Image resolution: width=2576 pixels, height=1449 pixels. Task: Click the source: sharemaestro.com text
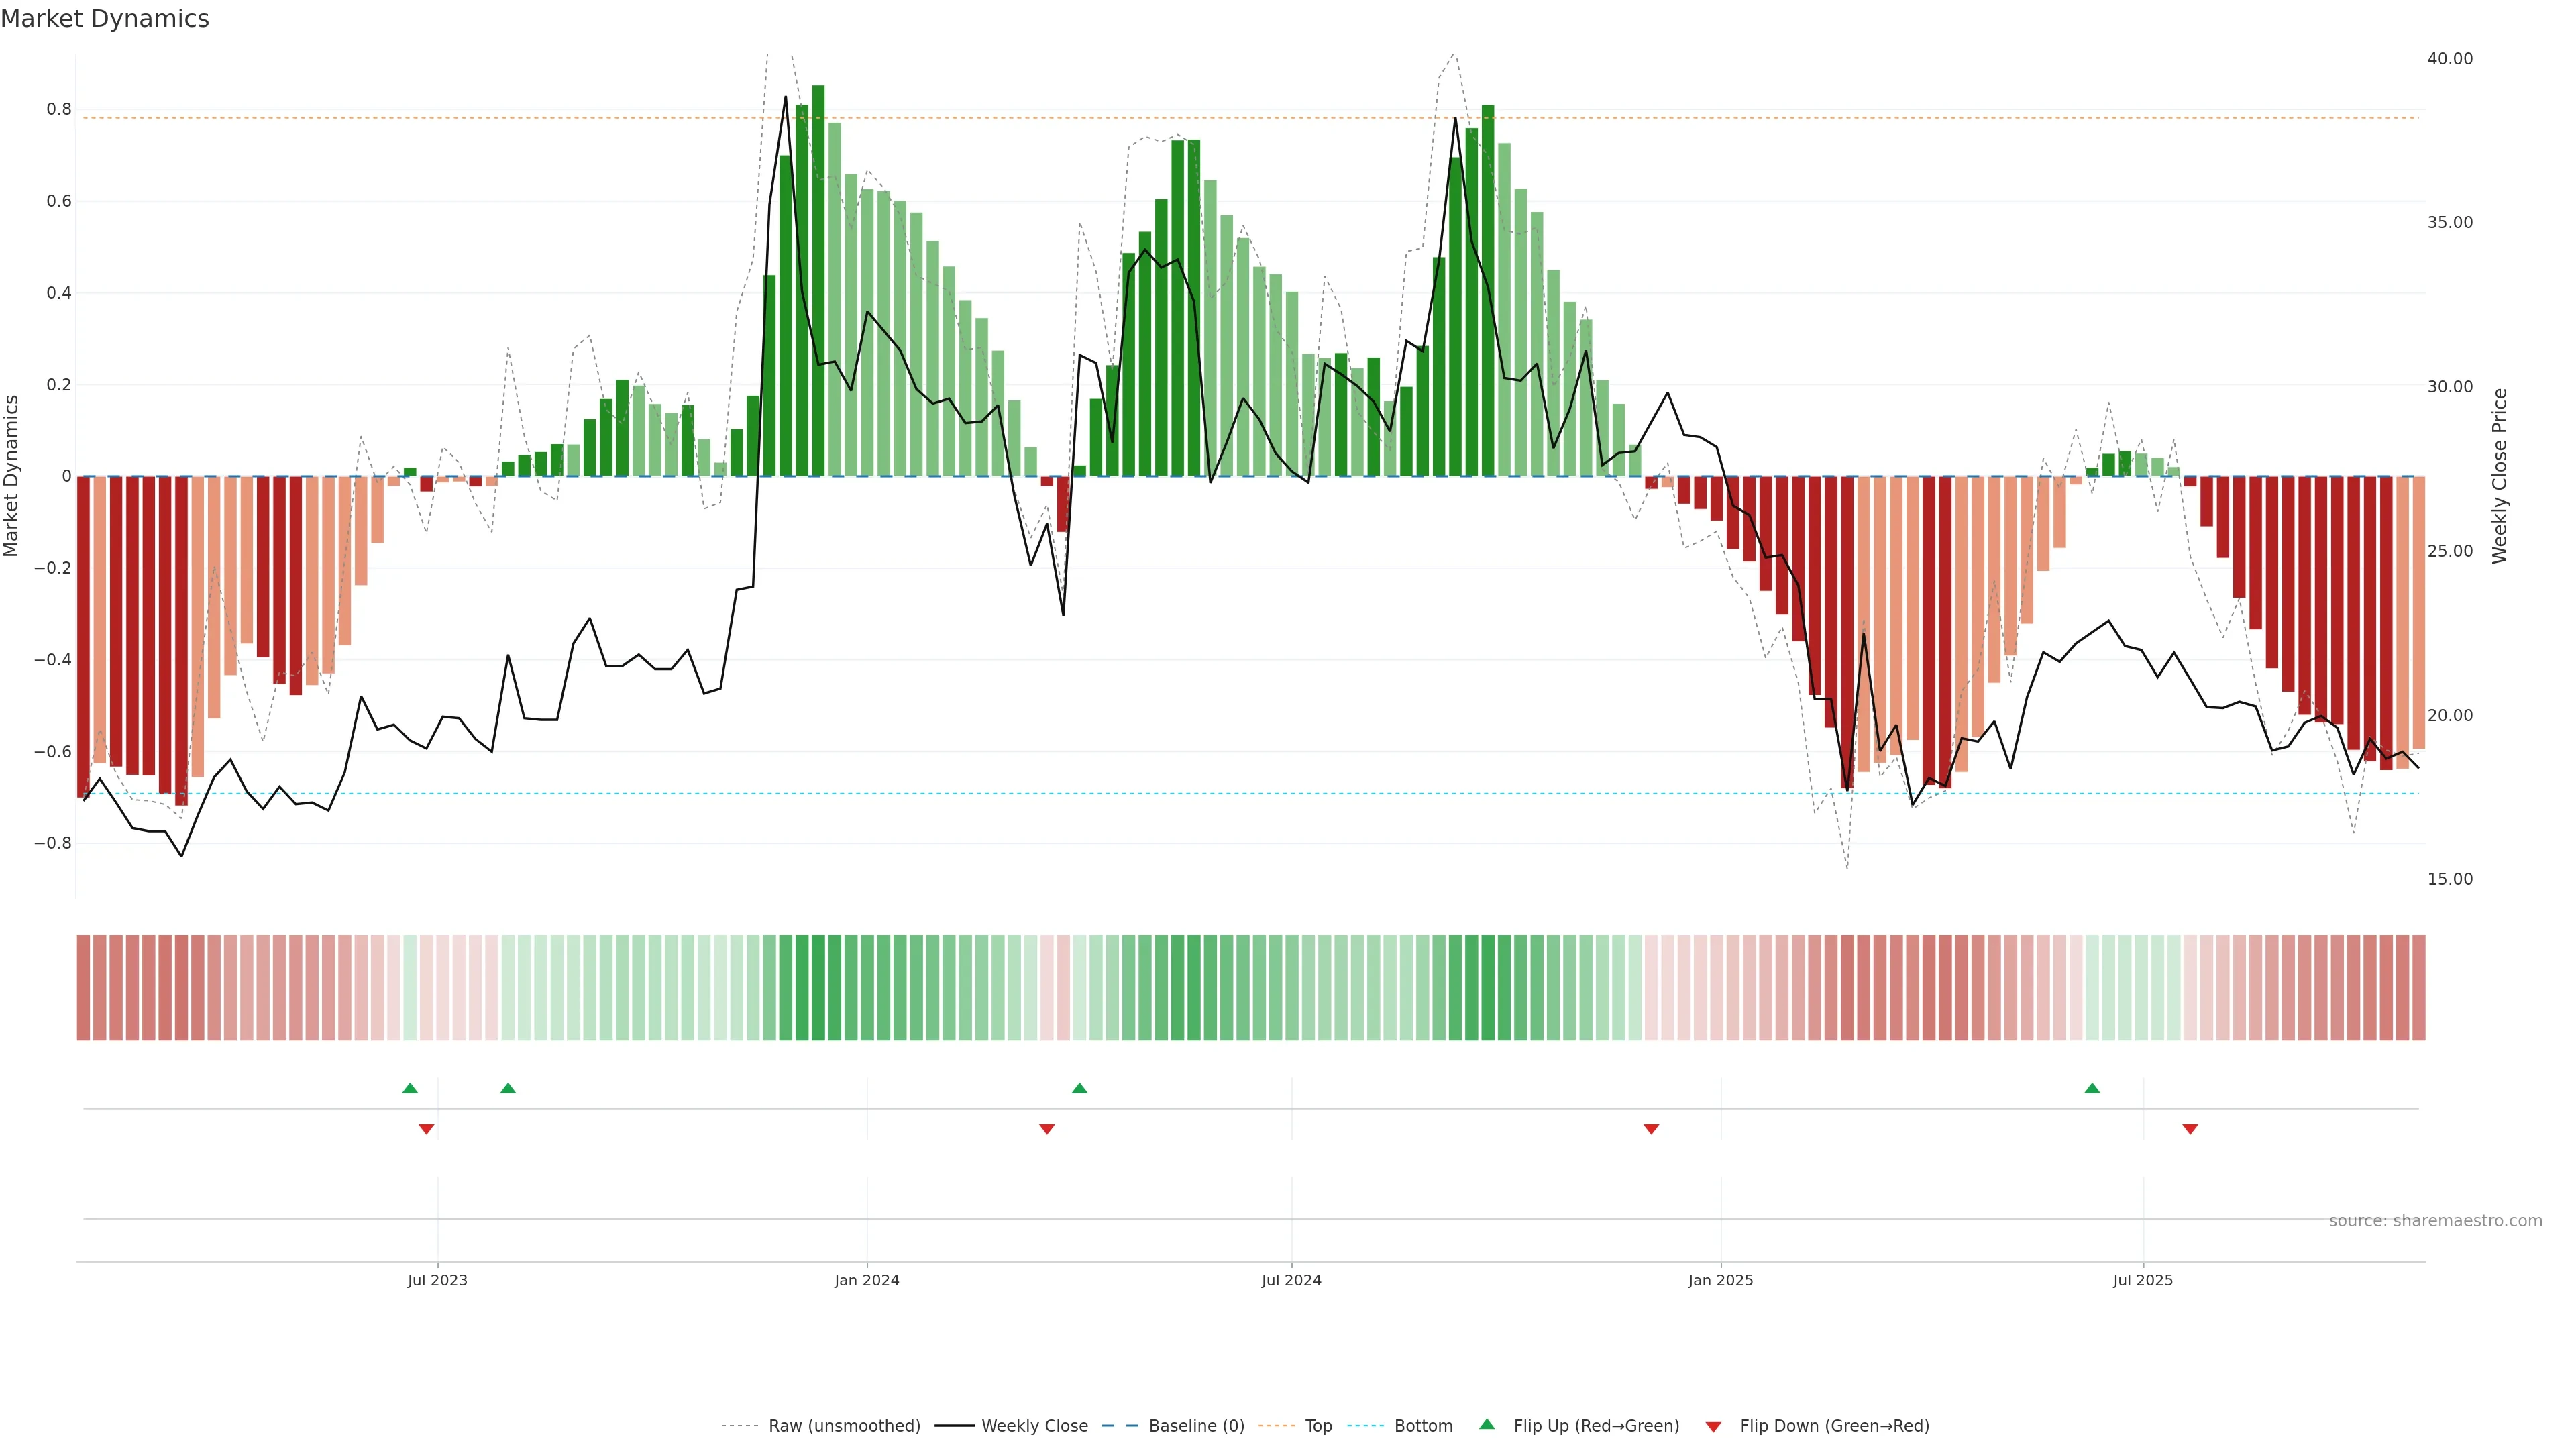2435,1221
